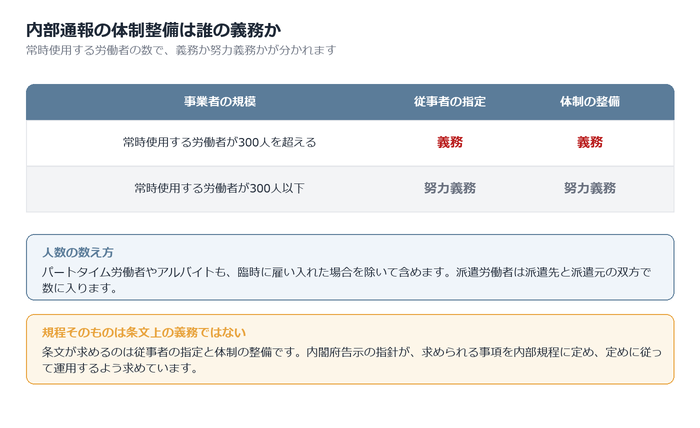
Task: Click the subtitle beginning 常時使用する労働者の数で
Action: [181, 50]
